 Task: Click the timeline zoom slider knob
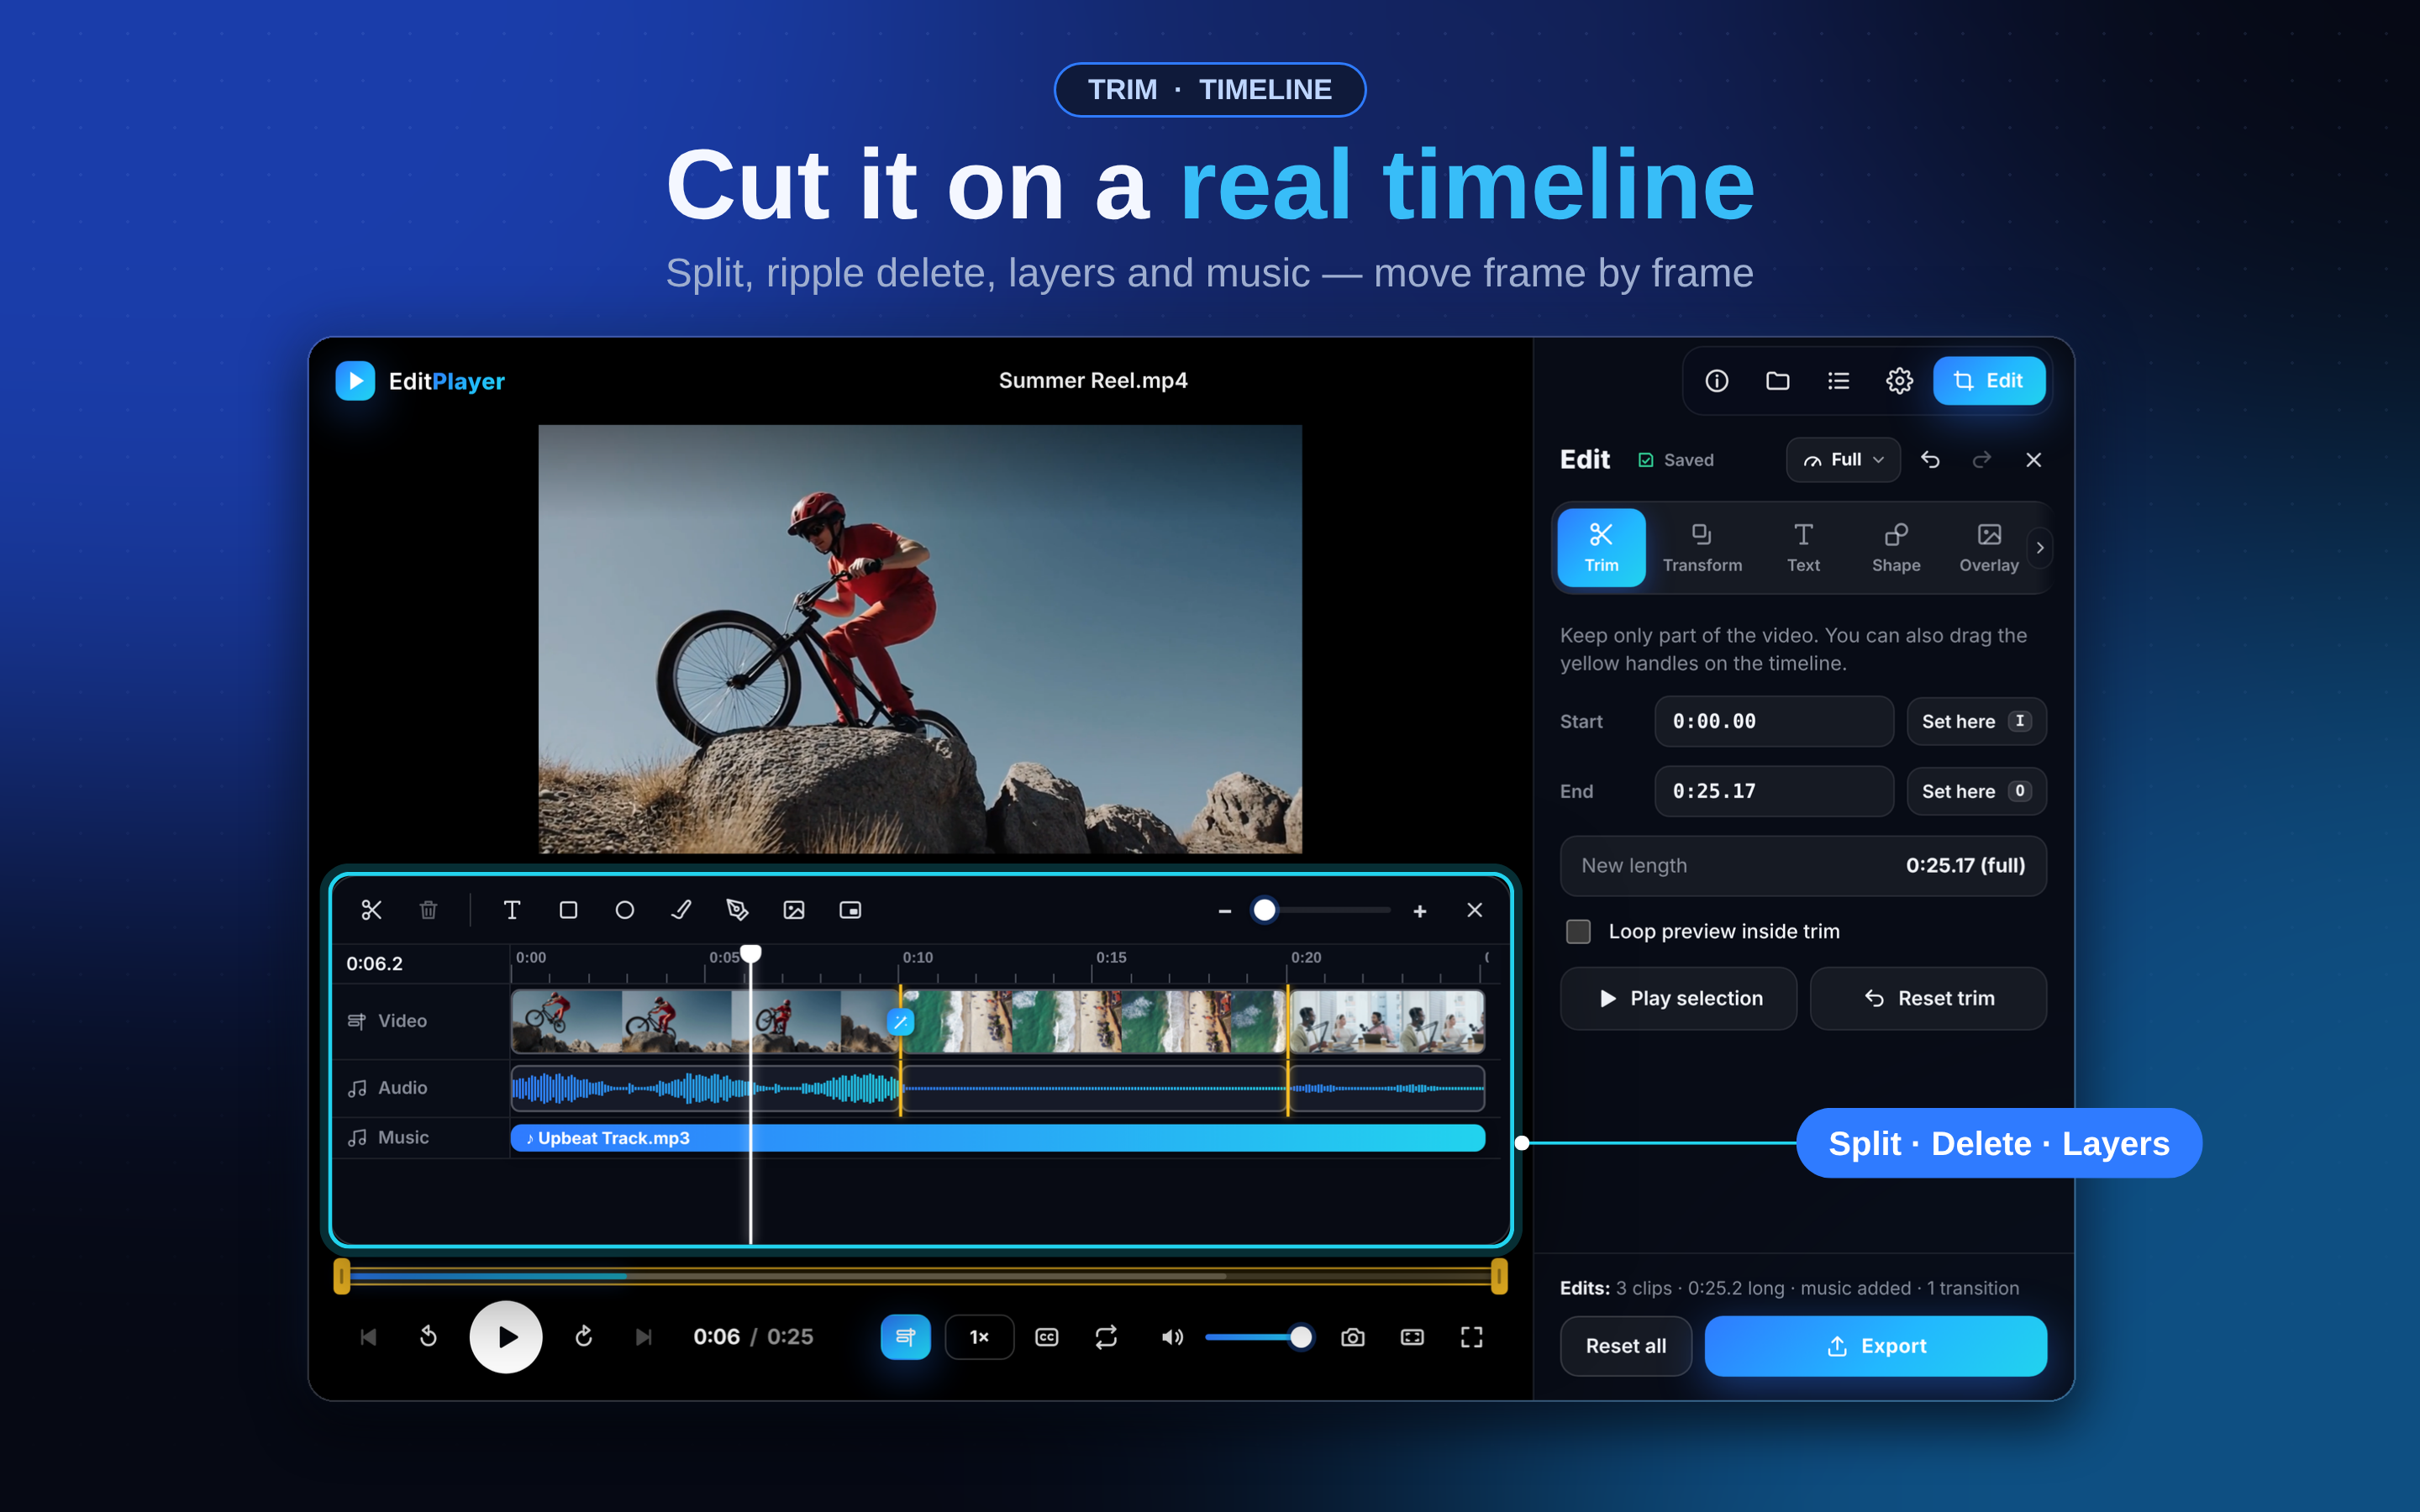pyautogui.click(x=1264, y=910)
